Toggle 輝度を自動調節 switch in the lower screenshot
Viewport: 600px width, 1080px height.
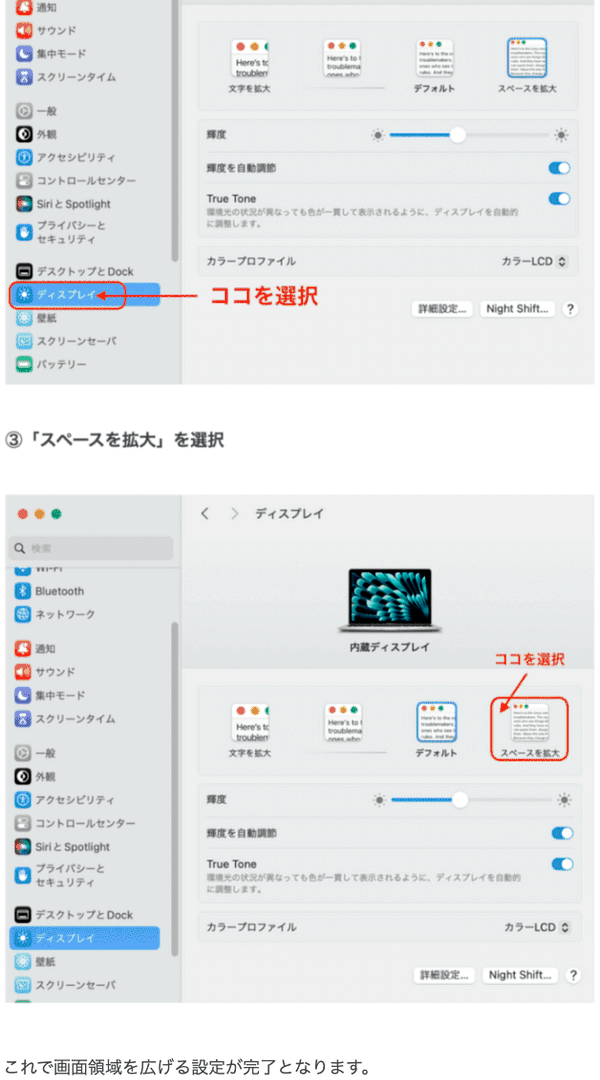562,833
